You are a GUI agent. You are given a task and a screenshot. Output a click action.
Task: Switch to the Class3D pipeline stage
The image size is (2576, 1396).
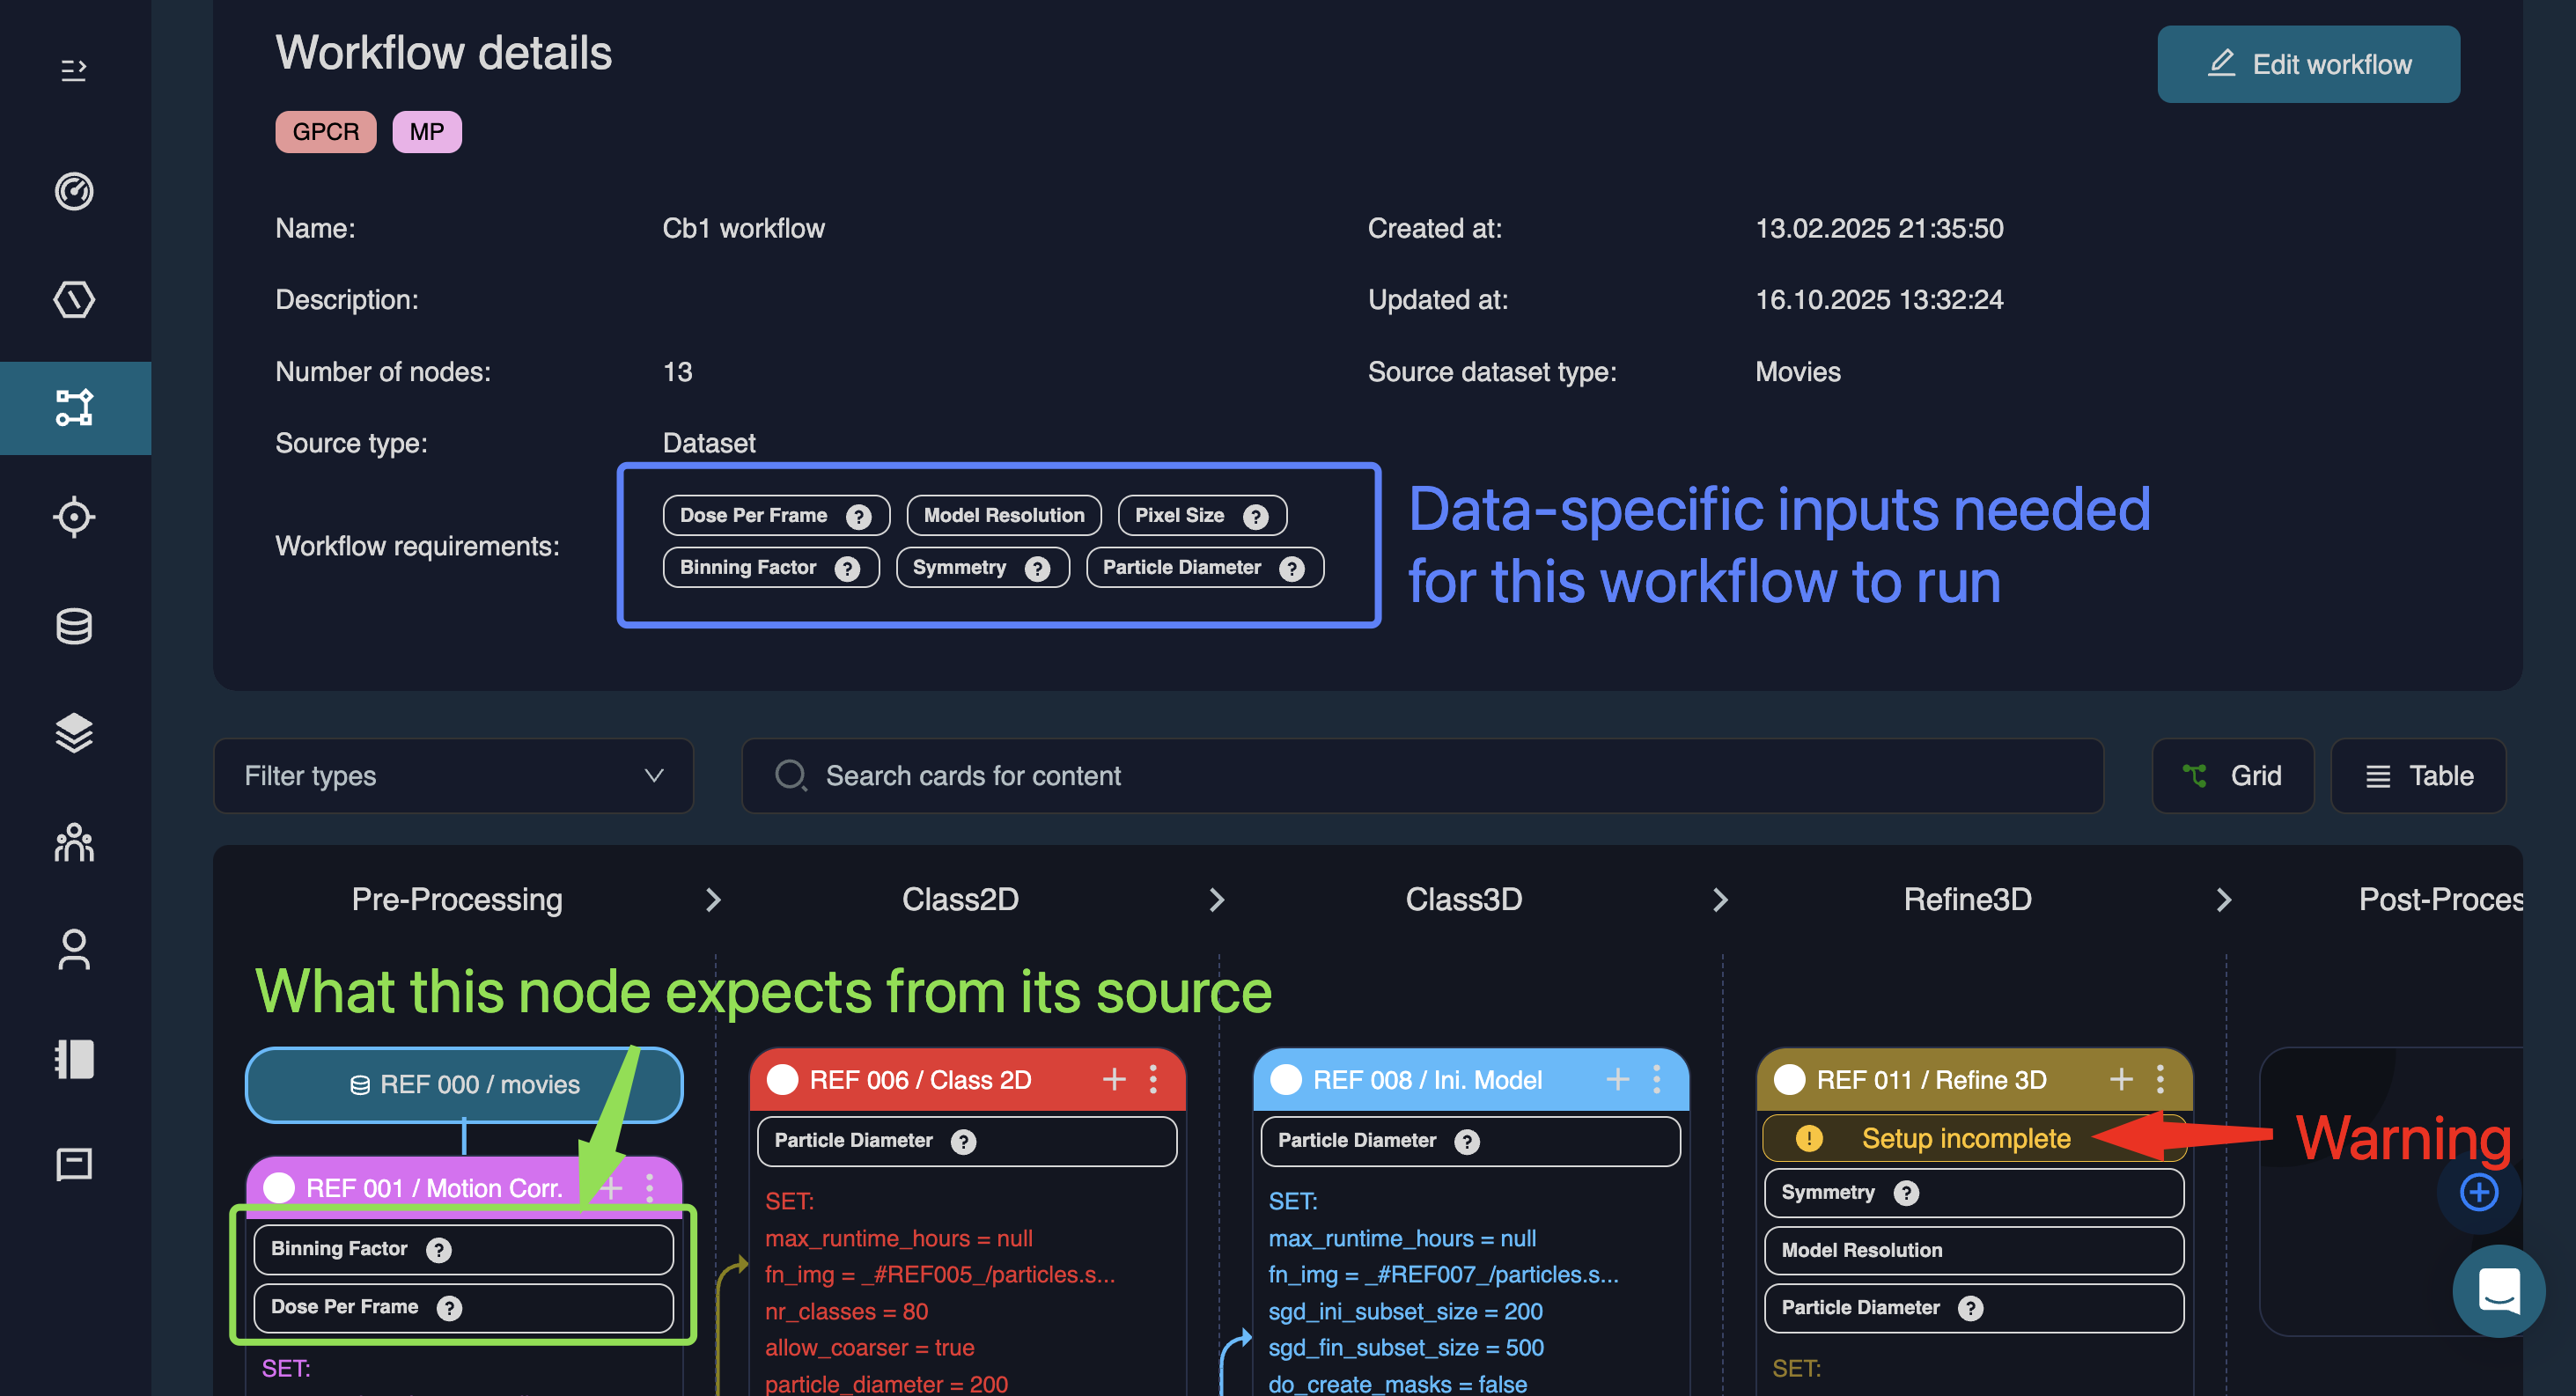point(1463,899)
